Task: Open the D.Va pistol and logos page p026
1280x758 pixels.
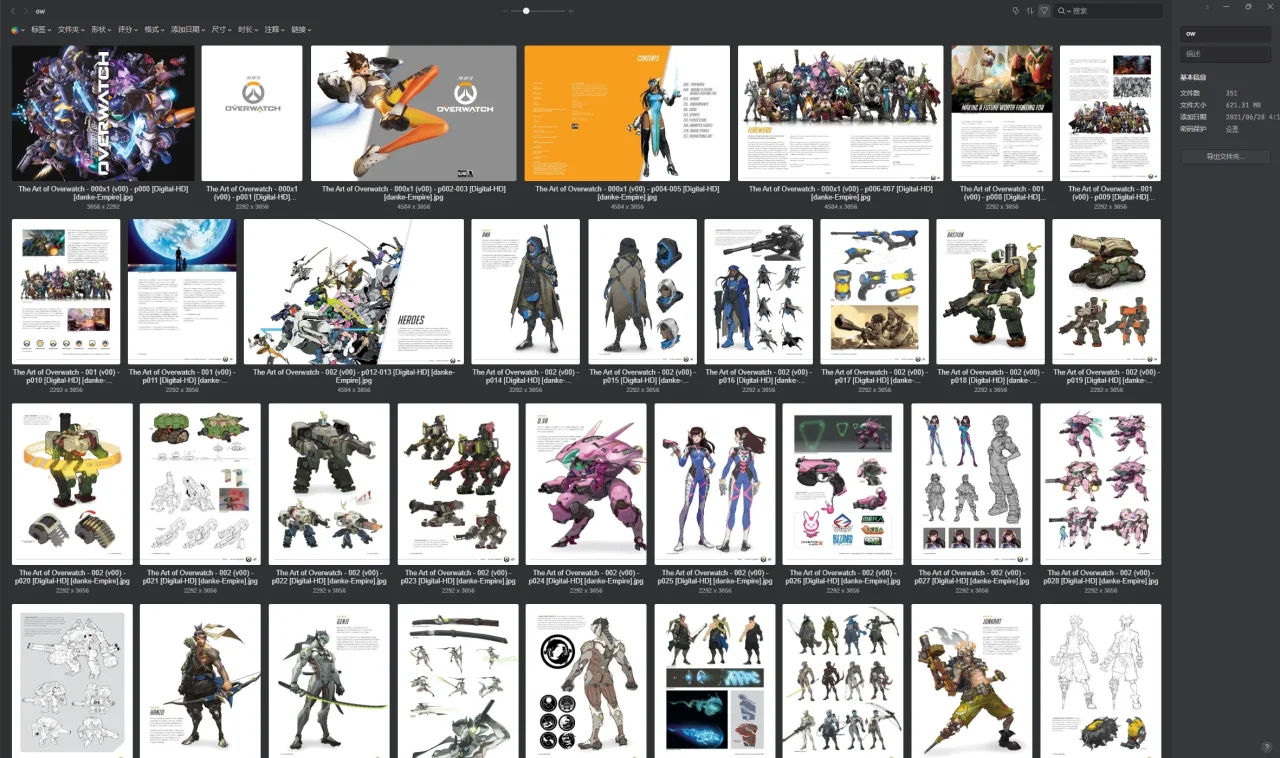Action: click(x=843, y=484)
